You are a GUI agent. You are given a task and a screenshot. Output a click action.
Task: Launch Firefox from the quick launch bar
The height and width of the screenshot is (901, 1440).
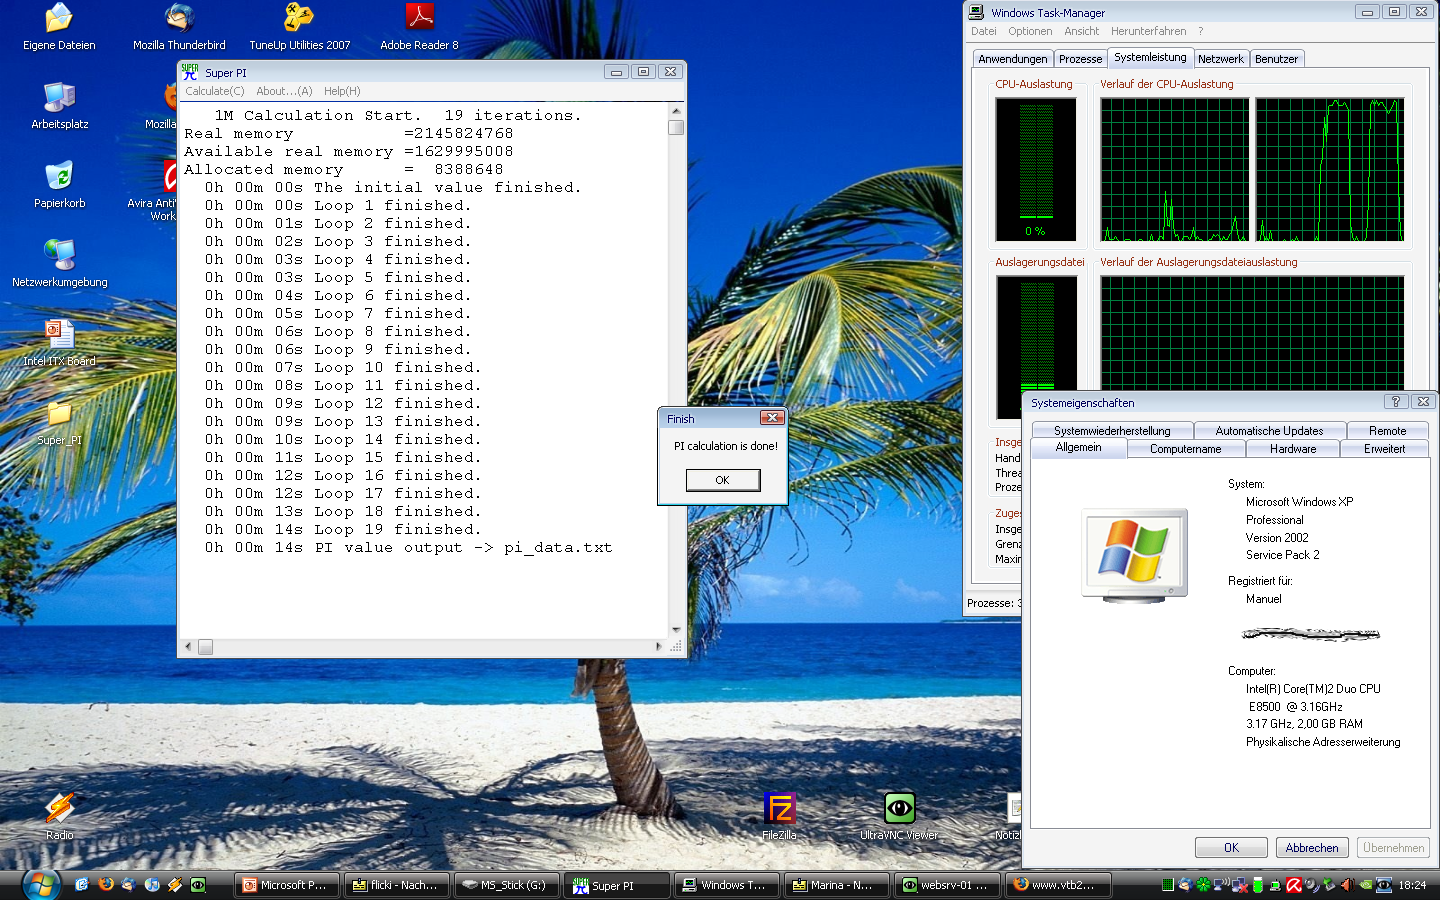[x=106, y=885]
